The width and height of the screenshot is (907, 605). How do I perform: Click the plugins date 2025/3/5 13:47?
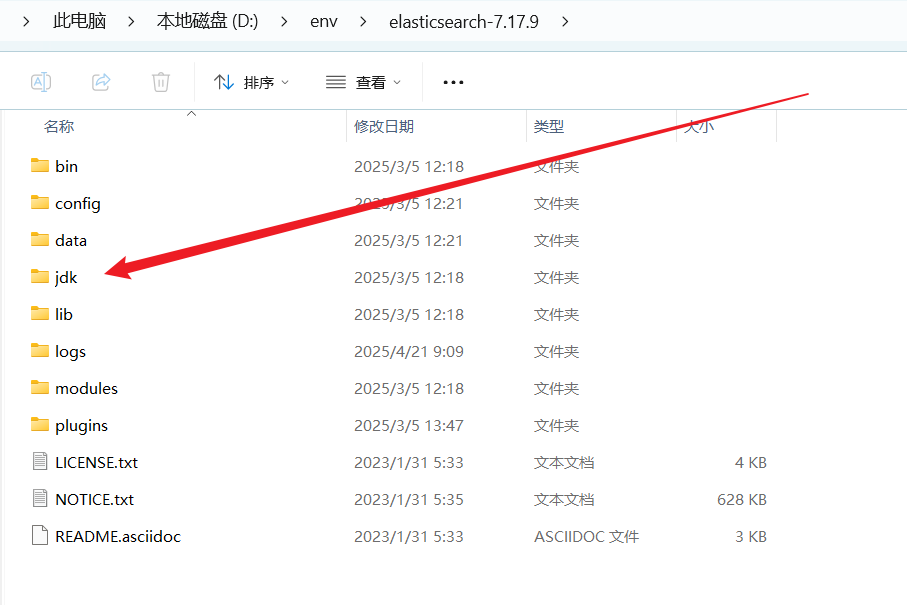(408, 426)
